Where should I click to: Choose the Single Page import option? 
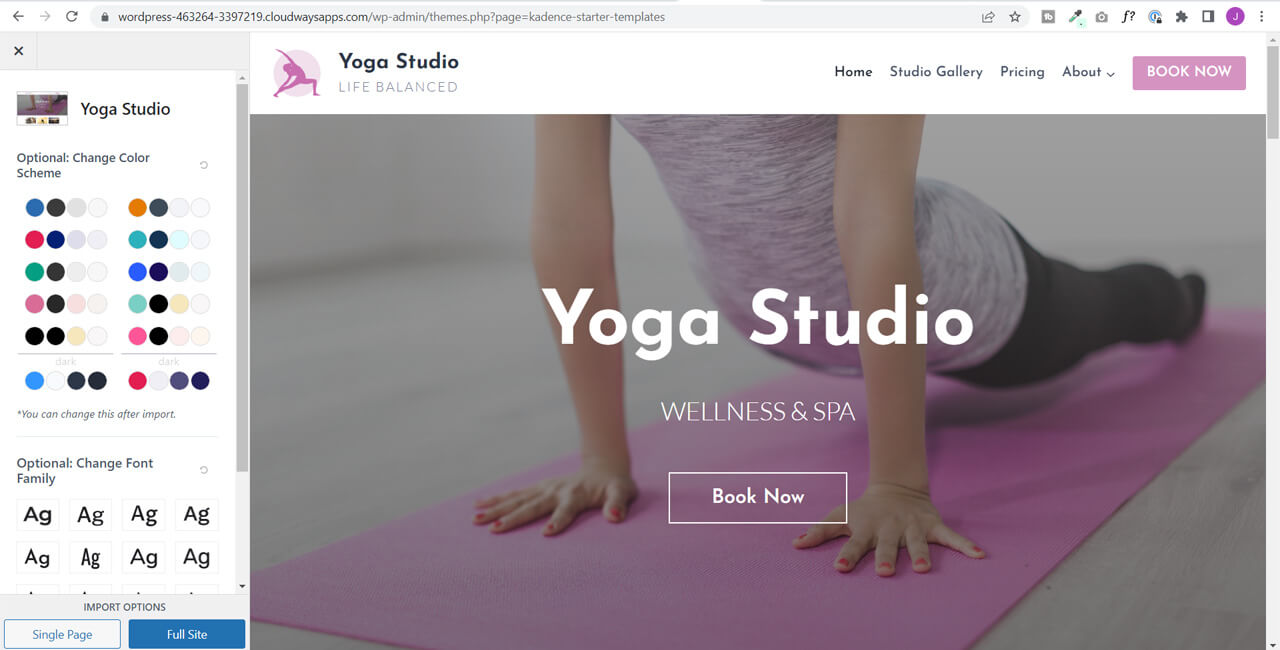[x=62, y=634]
